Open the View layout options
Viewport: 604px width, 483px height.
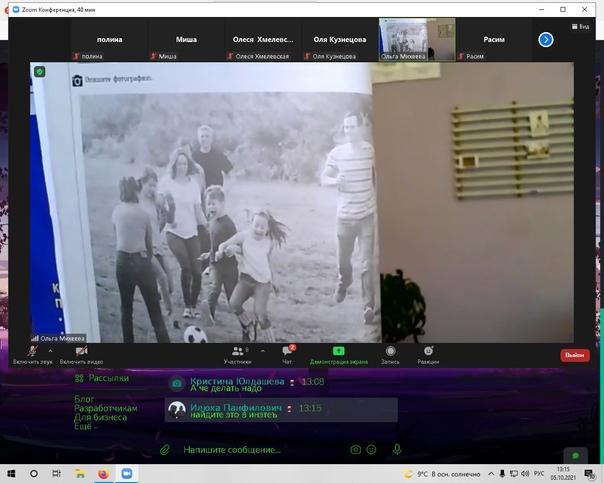click(580, 27)
